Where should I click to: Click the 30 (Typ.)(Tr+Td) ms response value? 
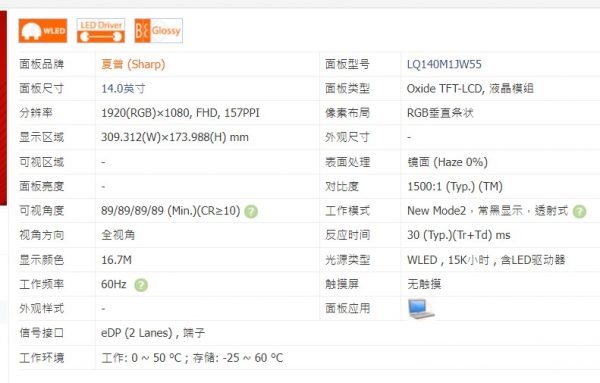coord(459,235)
